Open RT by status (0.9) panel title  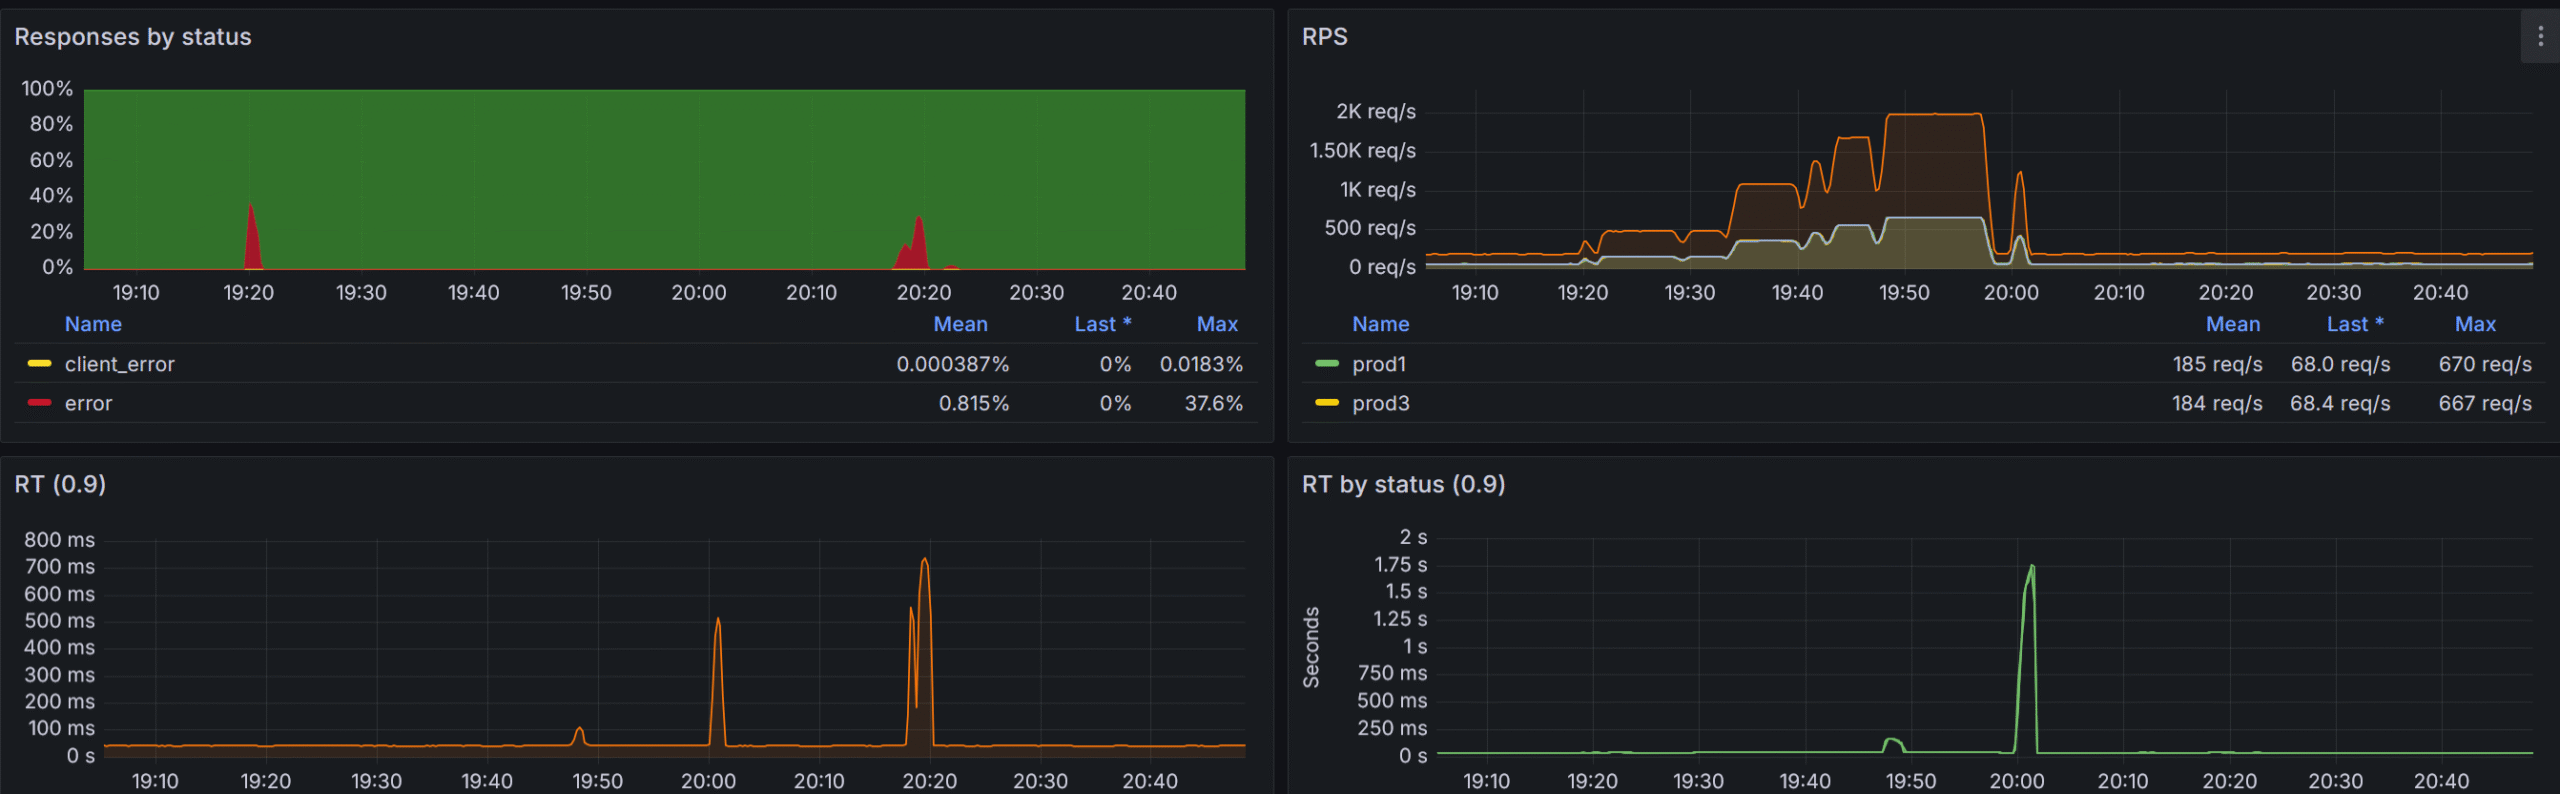tap(1402, 484)
